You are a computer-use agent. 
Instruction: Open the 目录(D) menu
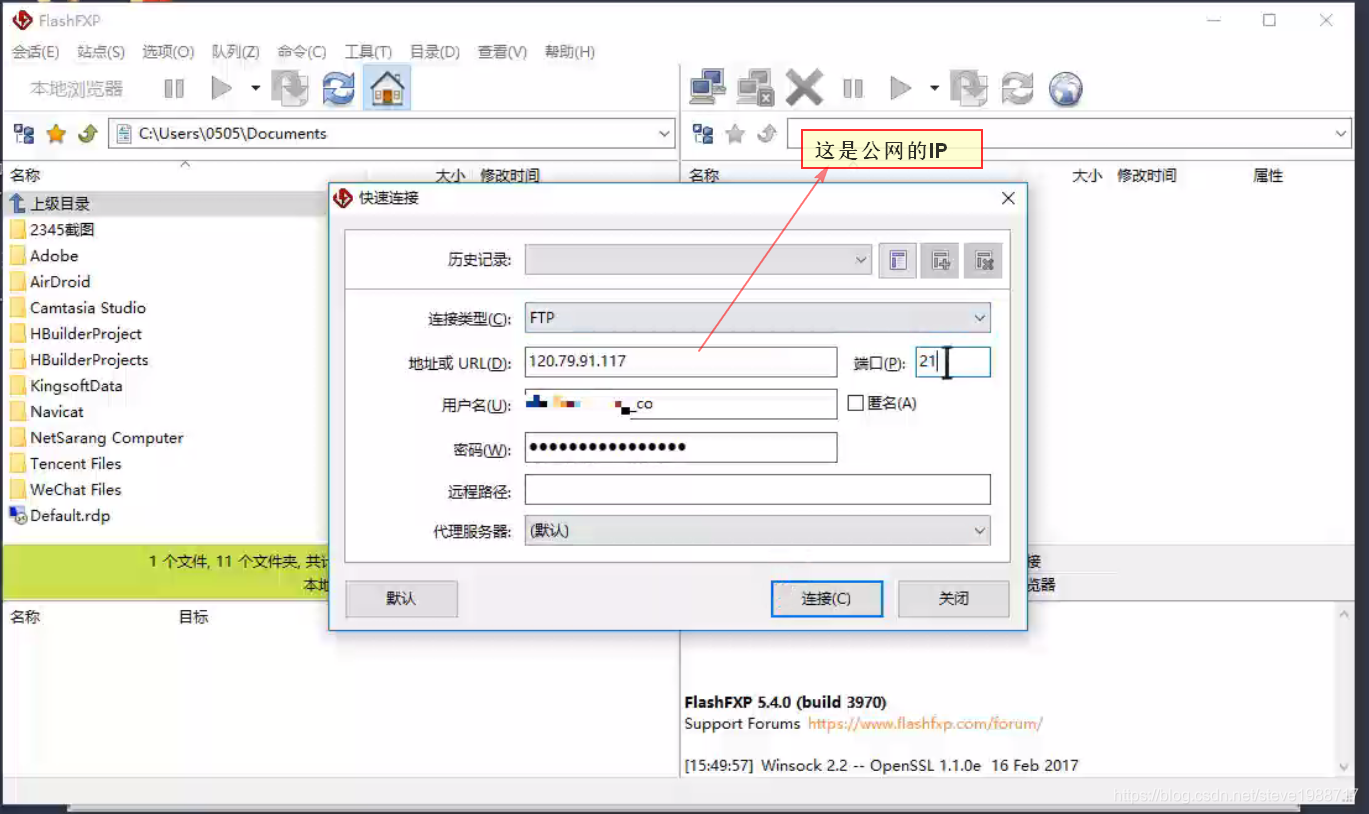click(435, 52)
